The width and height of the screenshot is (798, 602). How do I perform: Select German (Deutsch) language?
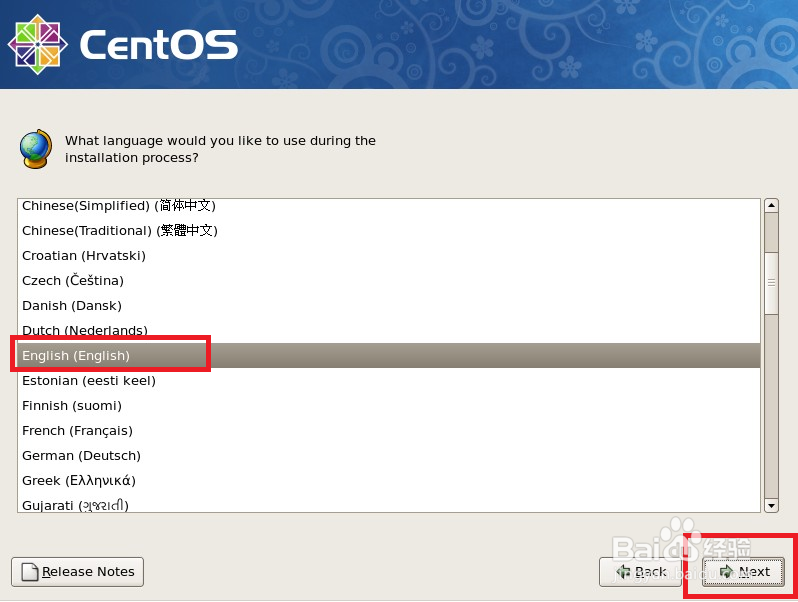coord(389,455)
